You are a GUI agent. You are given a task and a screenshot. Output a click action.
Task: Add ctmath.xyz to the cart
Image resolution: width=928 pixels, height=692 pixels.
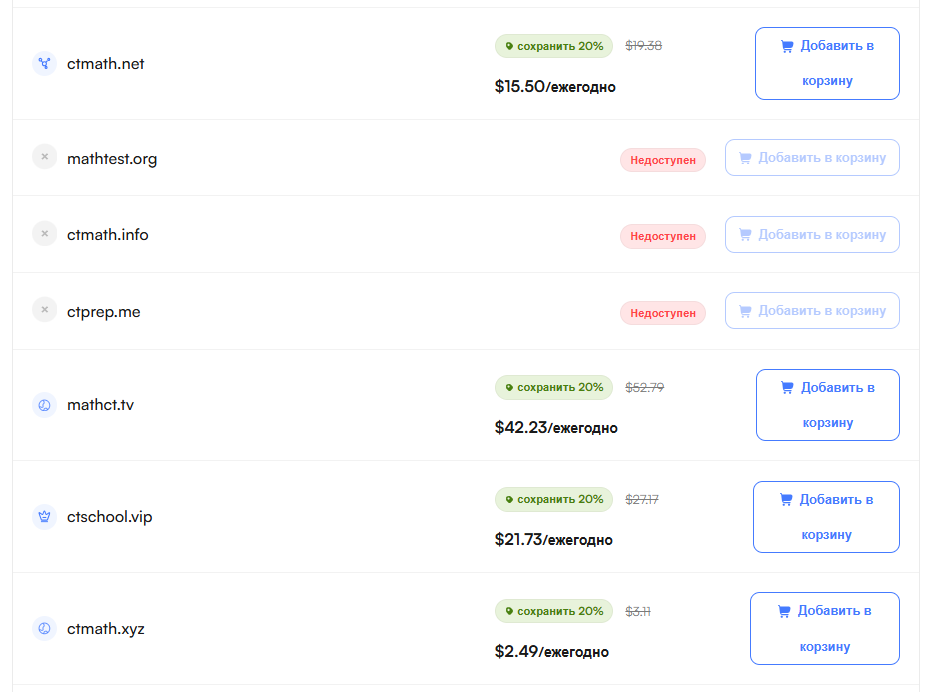point(824,629)
